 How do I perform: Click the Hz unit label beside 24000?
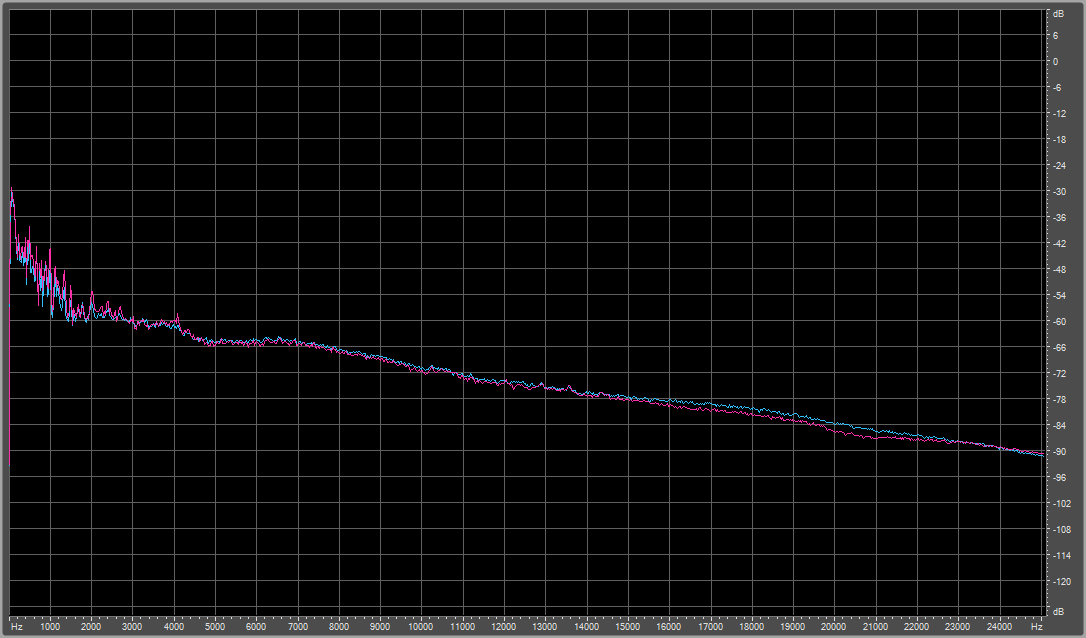tap(1036, 626)
